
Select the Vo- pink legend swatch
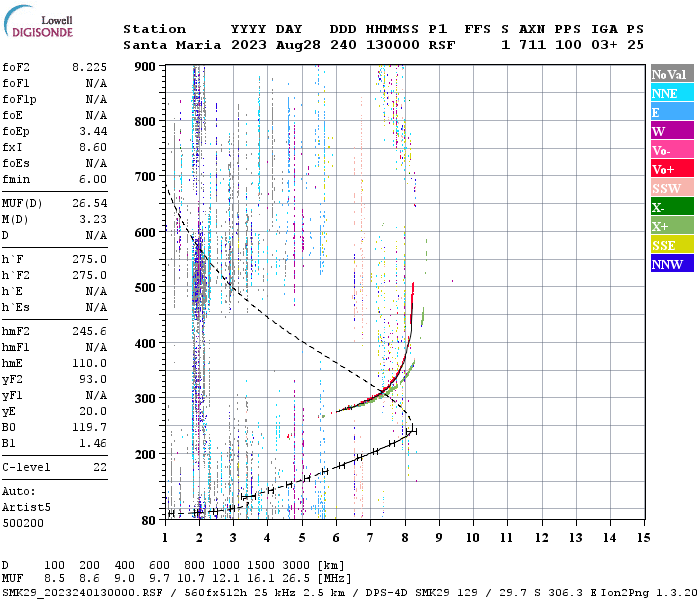(672, 150)
